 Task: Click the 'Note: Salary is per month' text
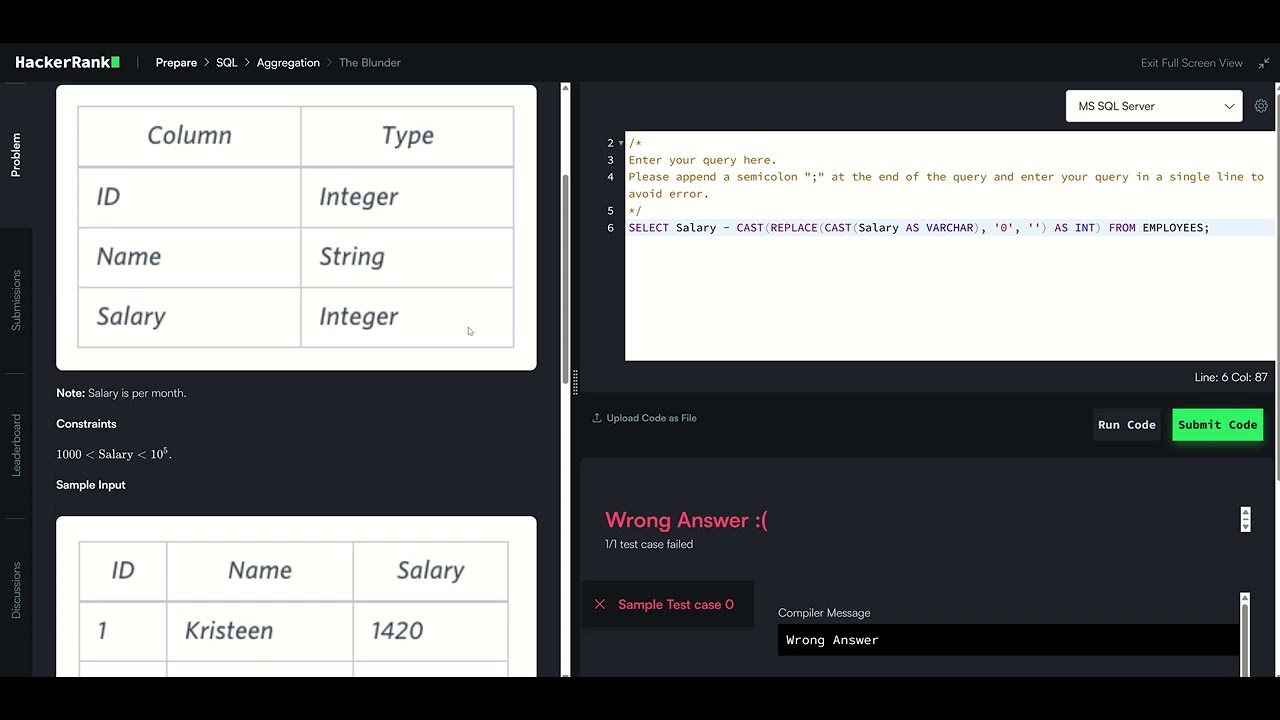[x=121, y=393]
